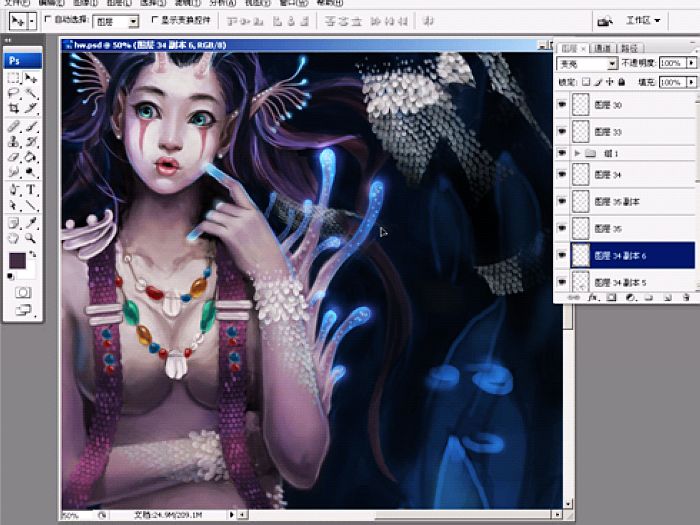Switch to 通道 channels tab

pos(603,48)
